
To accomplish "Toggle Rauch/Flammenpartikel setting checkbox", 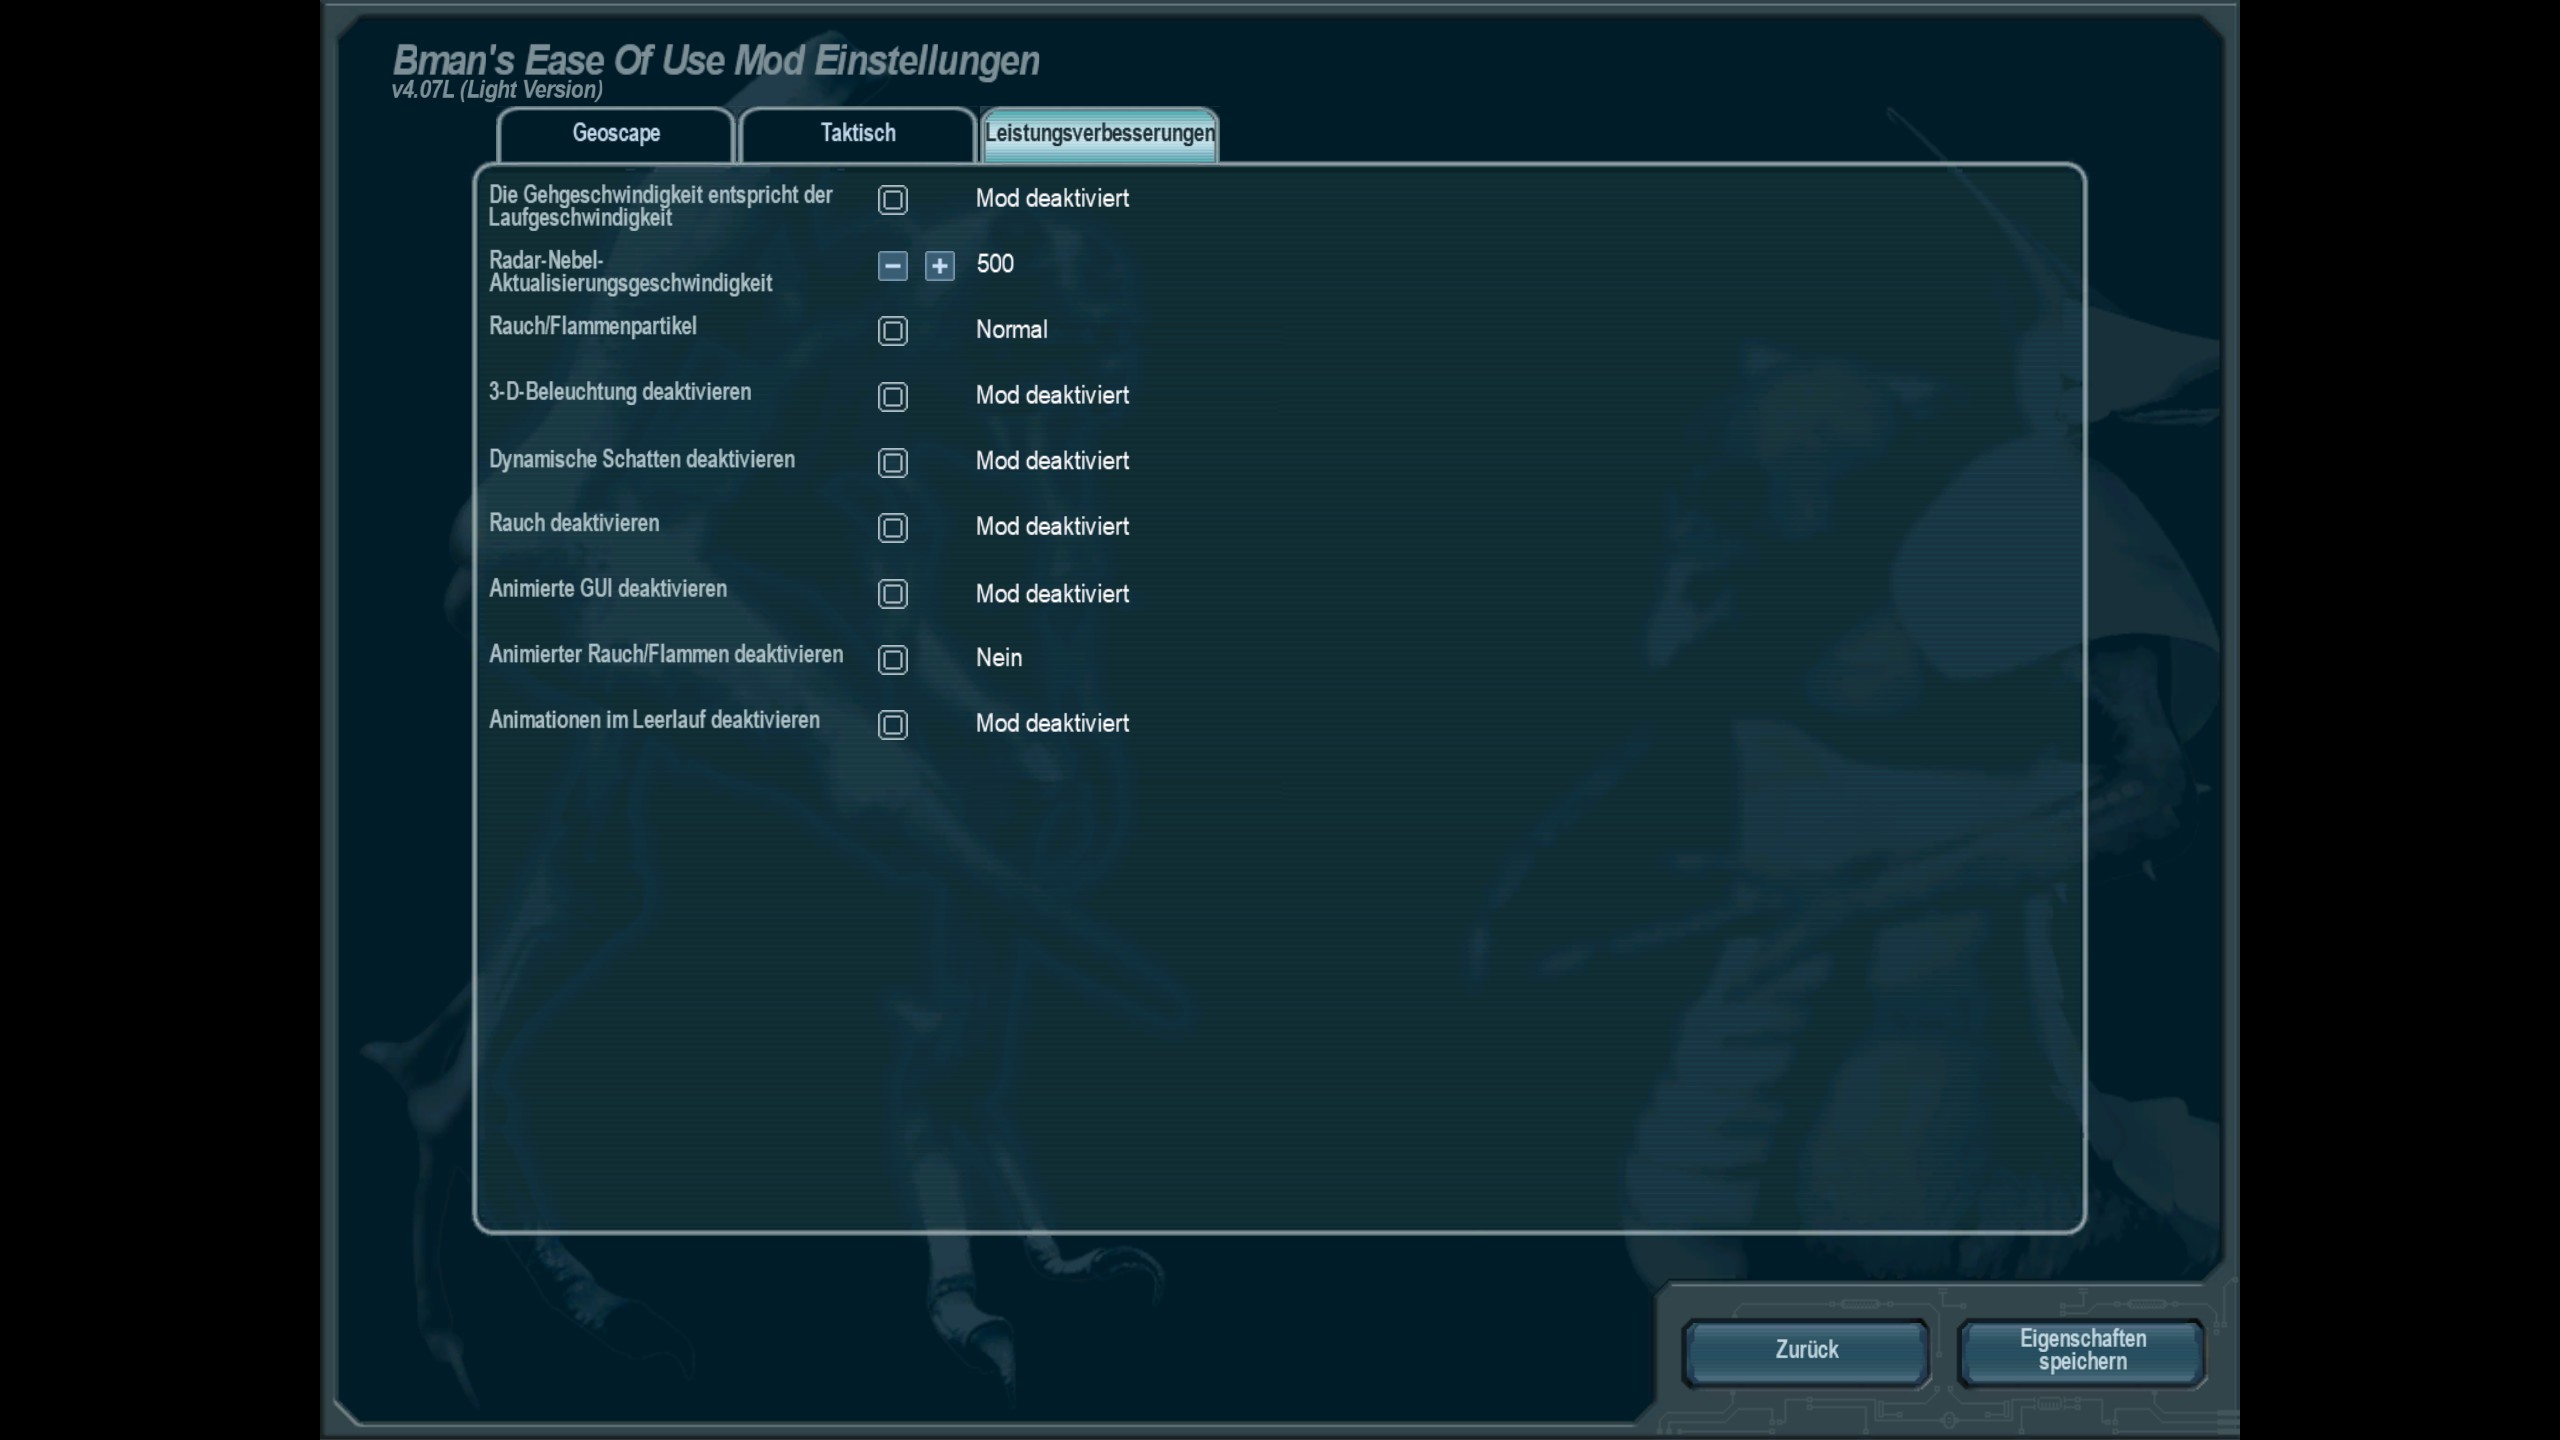I will 892,331.
